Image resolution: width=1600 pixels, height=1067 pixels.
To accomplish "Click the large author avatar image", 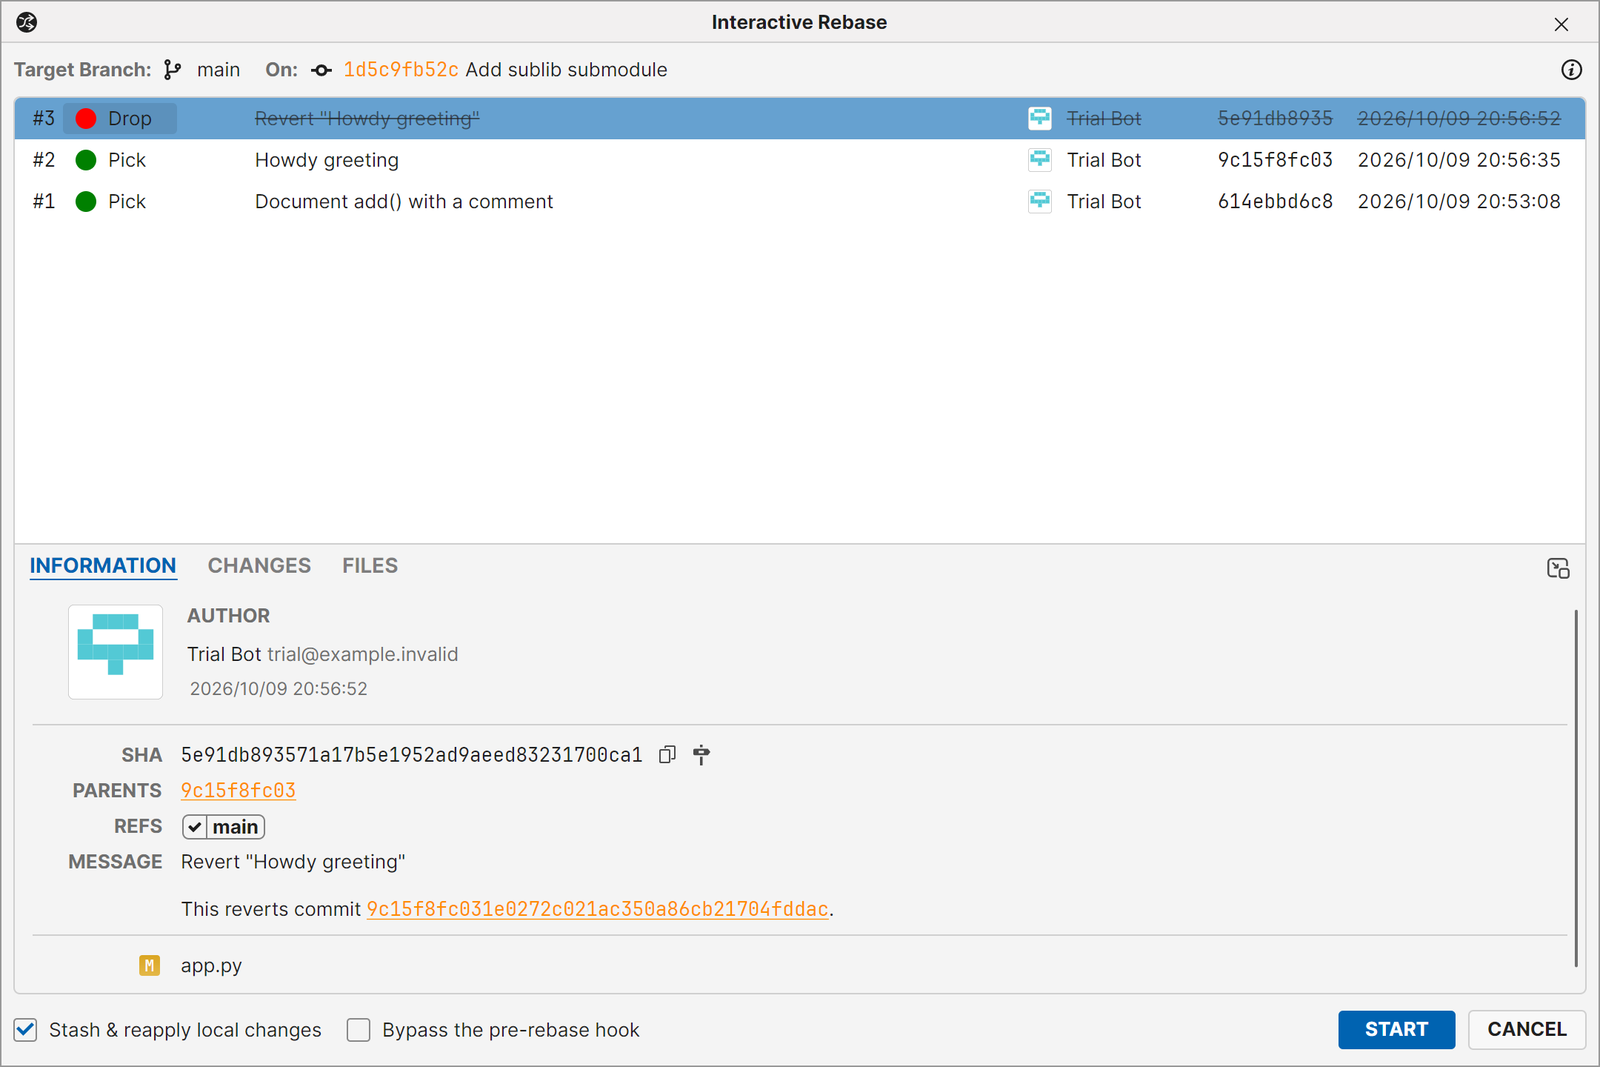I will click(x=115, y=652).
